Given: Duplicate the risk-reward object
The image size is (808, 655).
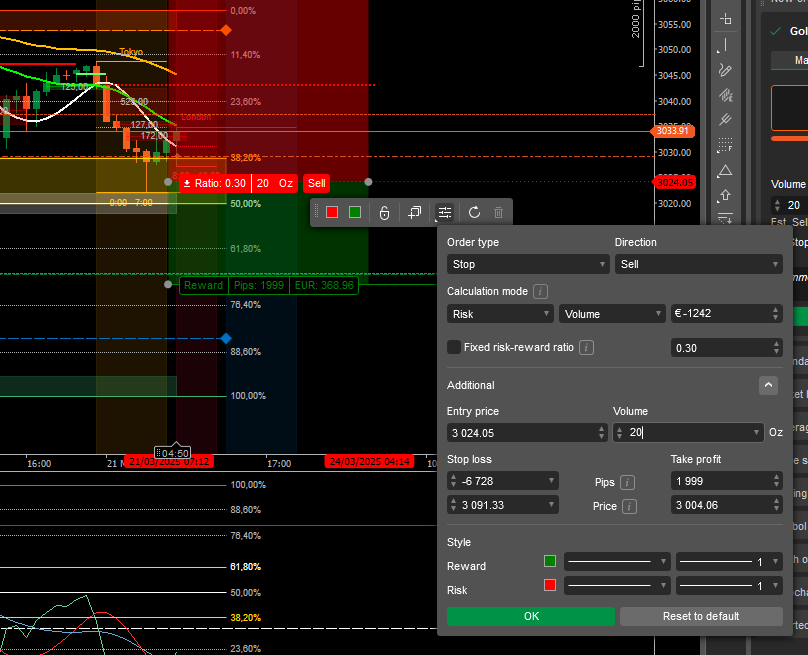Looking at the screenshot, I should coord(415,212).
